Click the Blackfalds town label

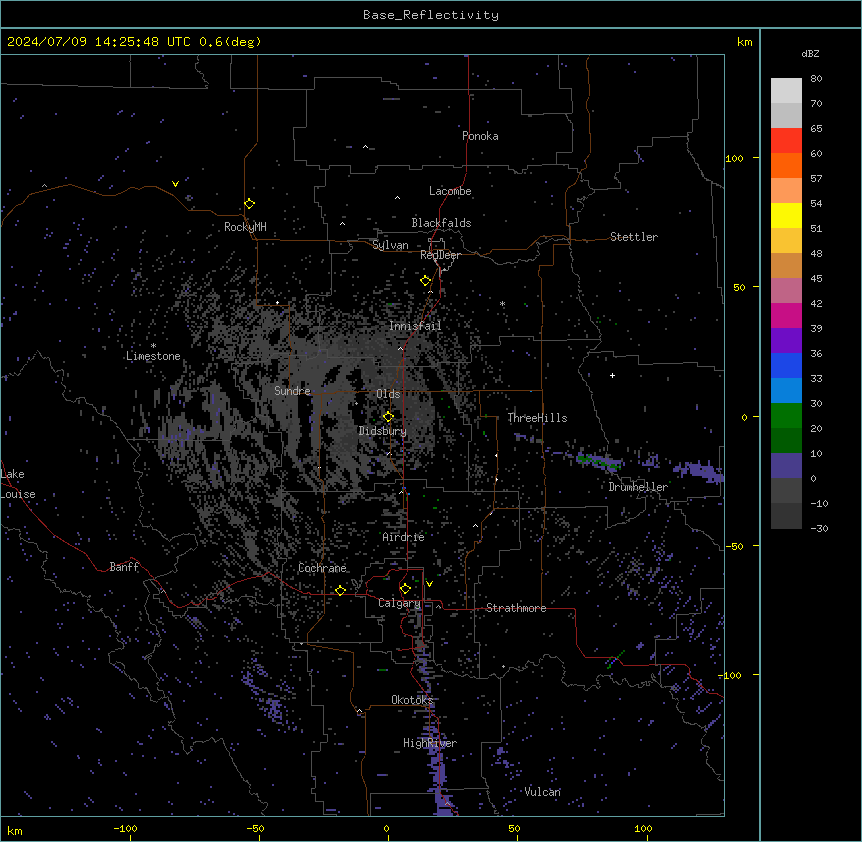pos(441,223)
